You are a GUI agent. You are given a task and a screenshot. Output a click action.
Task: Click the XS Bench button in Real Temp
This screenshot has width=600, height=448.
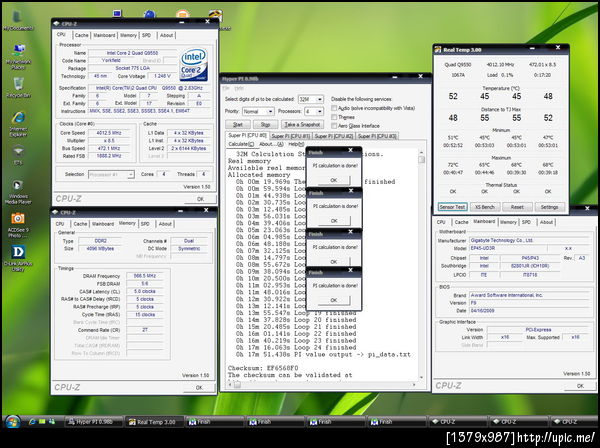(484, 207)
